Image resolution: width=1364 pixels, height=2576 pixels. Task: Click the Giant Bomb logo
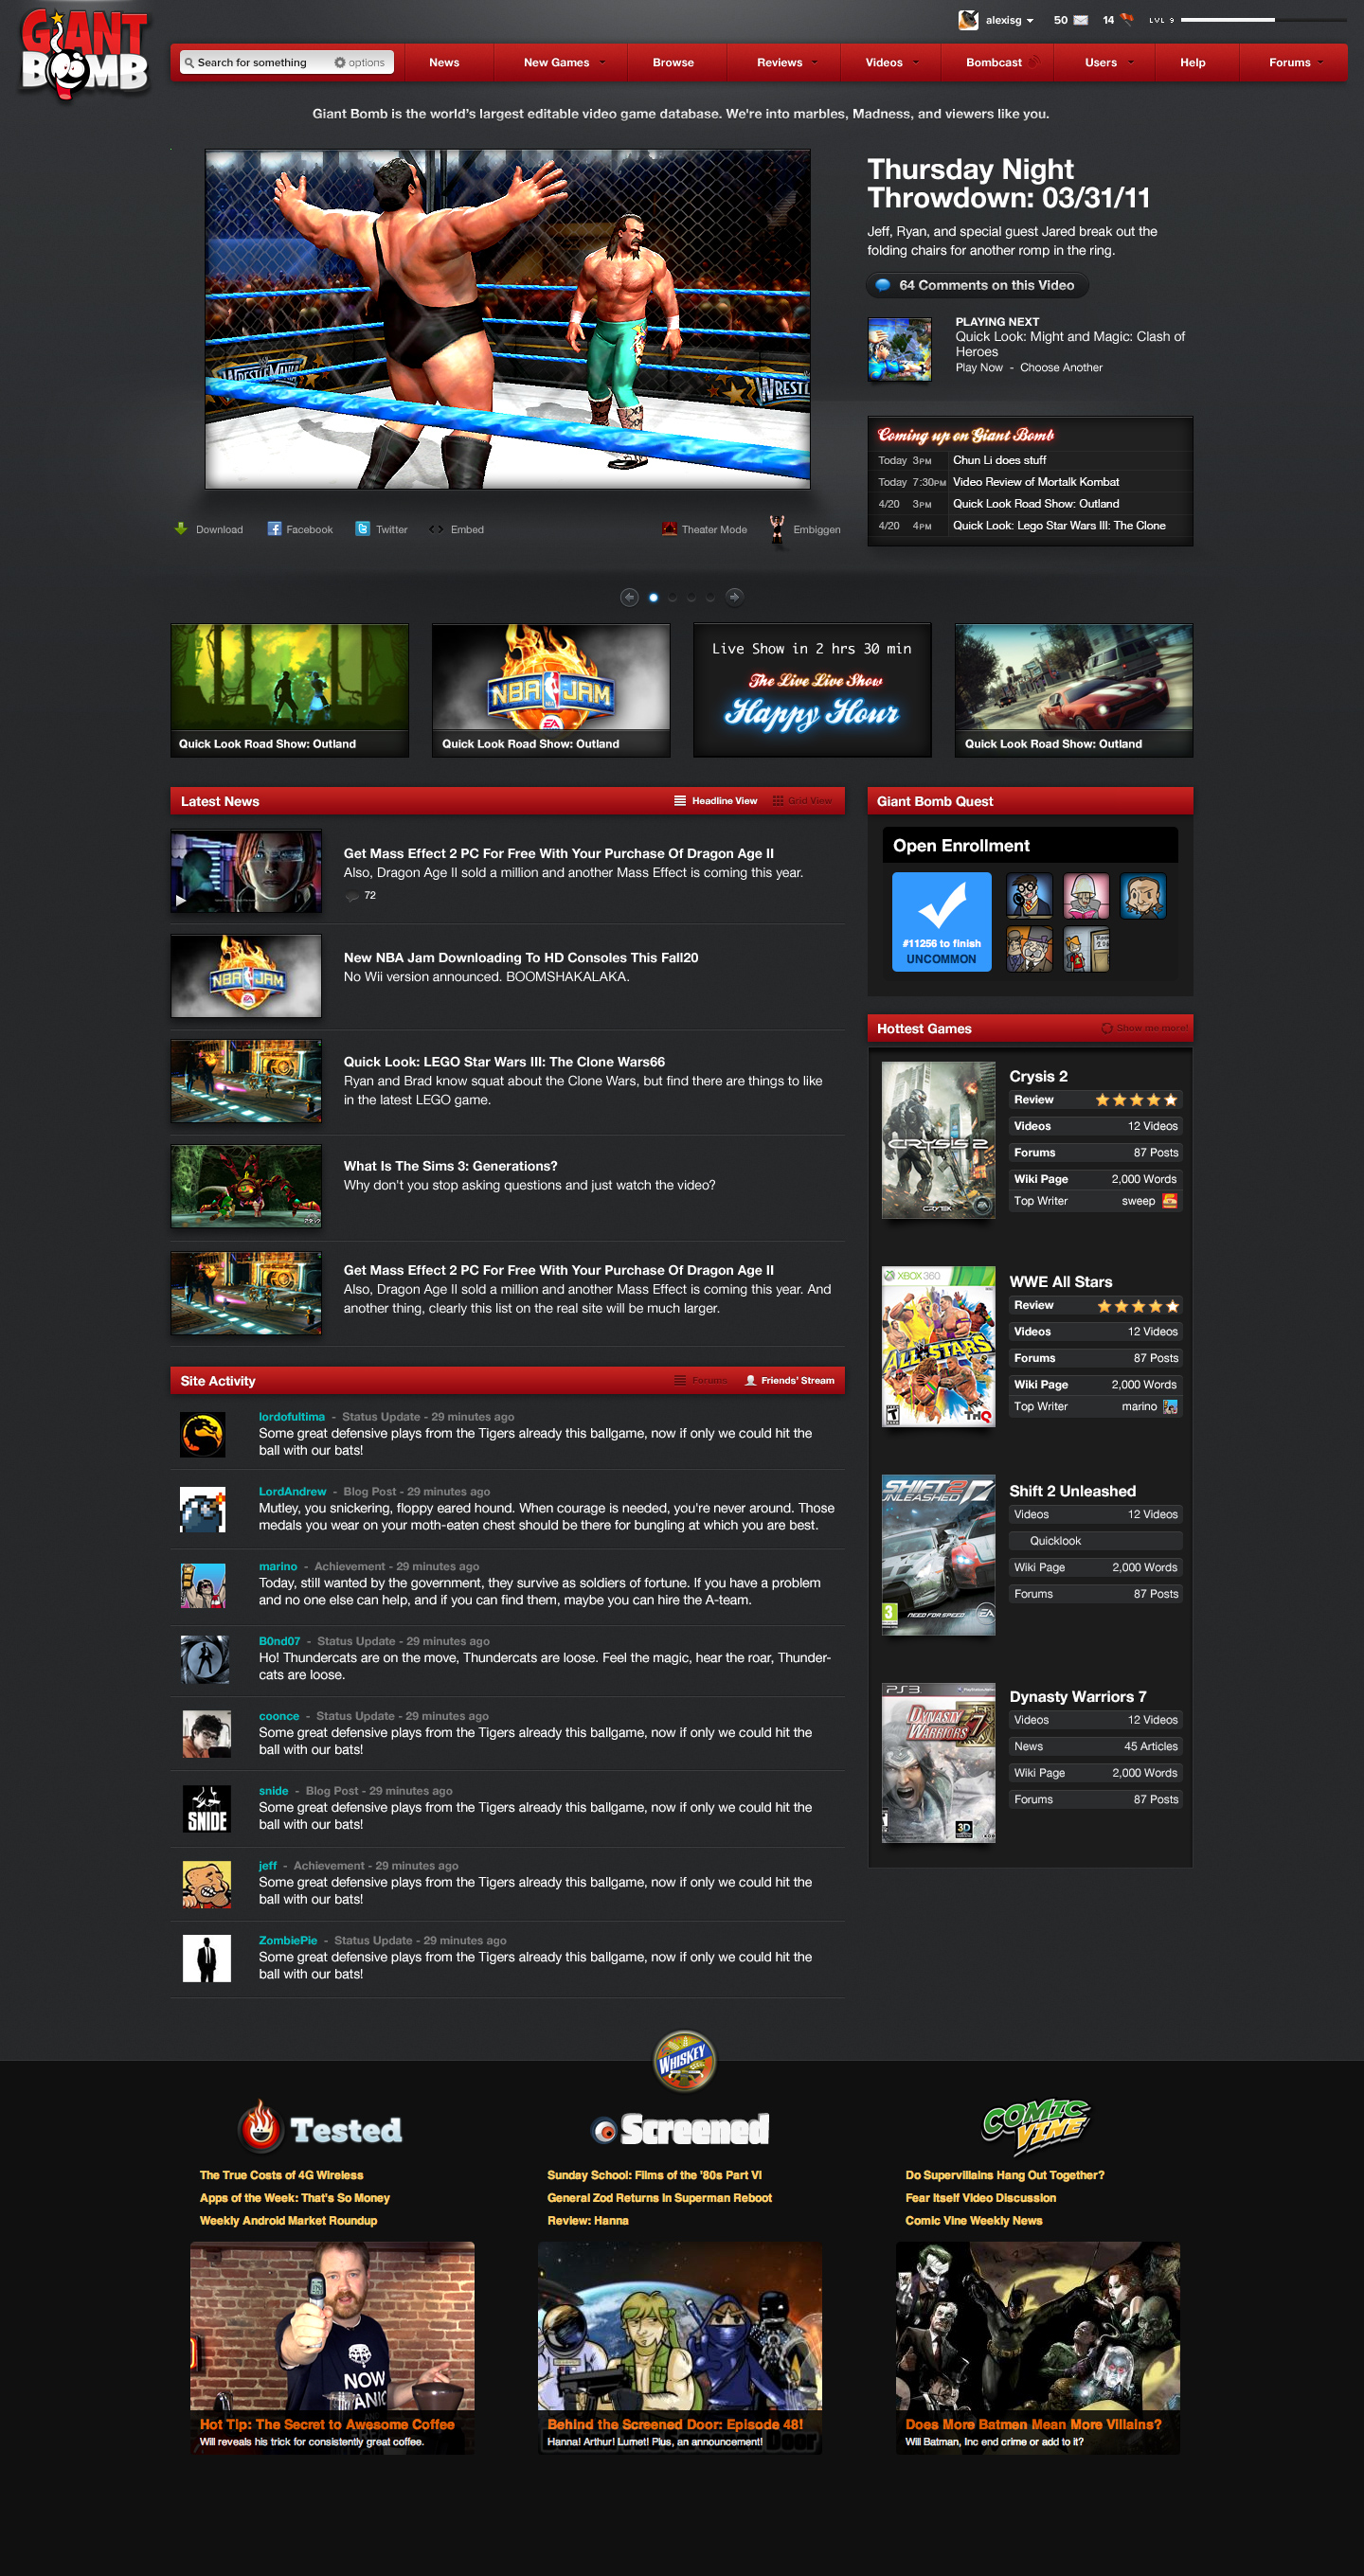pos(84,54)
